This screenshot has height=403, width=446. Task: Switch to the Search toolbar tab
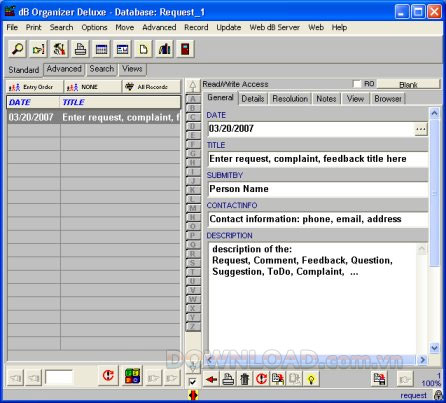(x=102, y=69)
